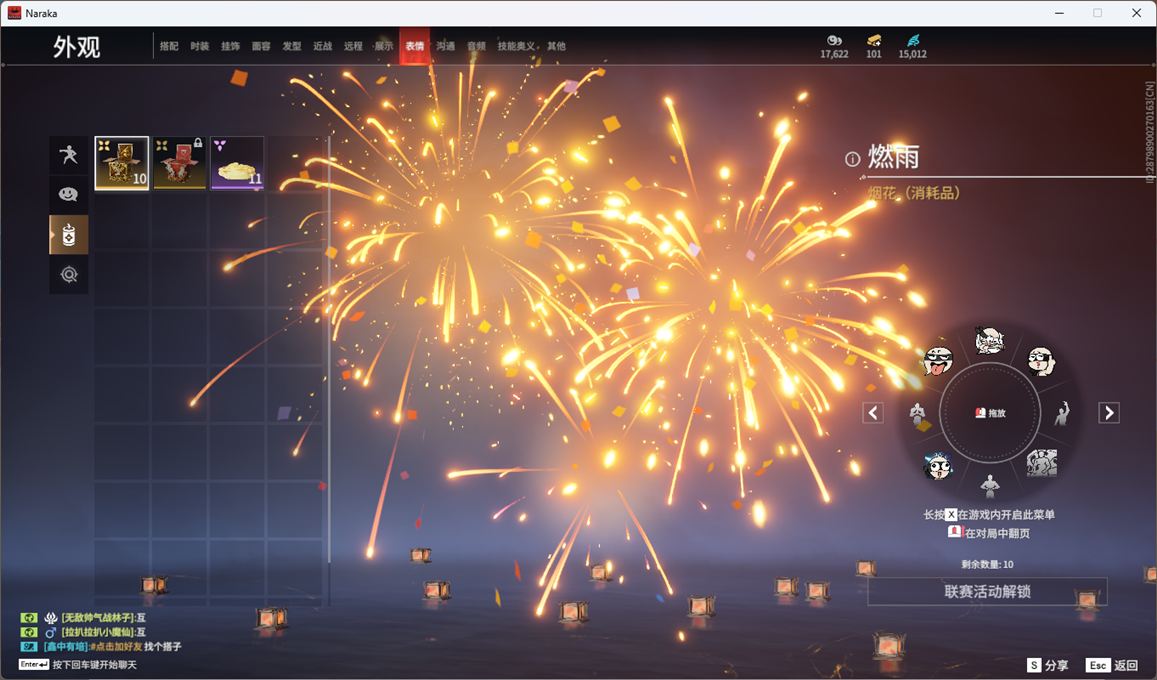The width and height of the screenshot is (1157, 680).
Task: Select the smiley sticker sidebar category
Action: pos(69,194)
